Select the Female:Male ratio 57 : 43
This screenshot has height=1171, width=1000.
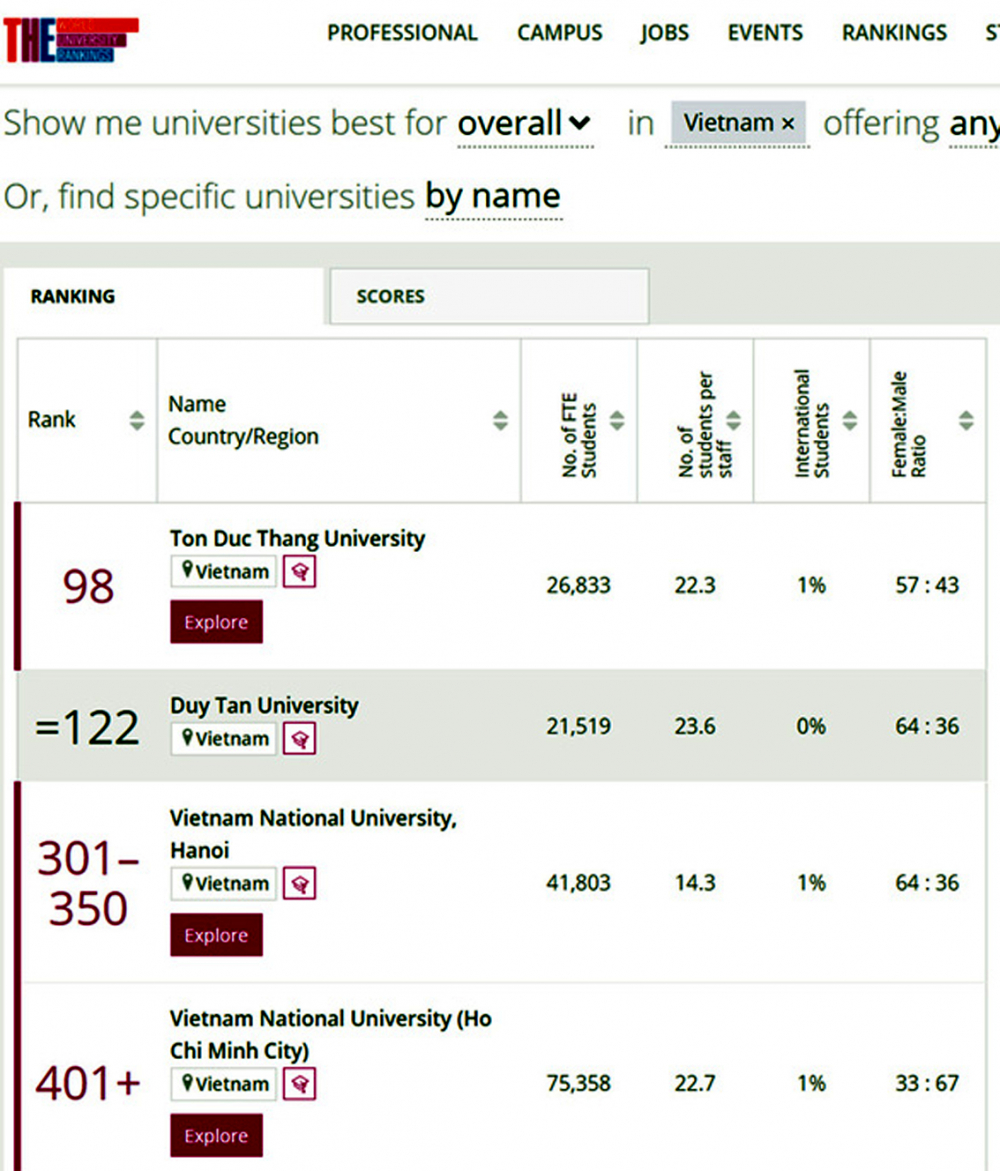[928, 586]
